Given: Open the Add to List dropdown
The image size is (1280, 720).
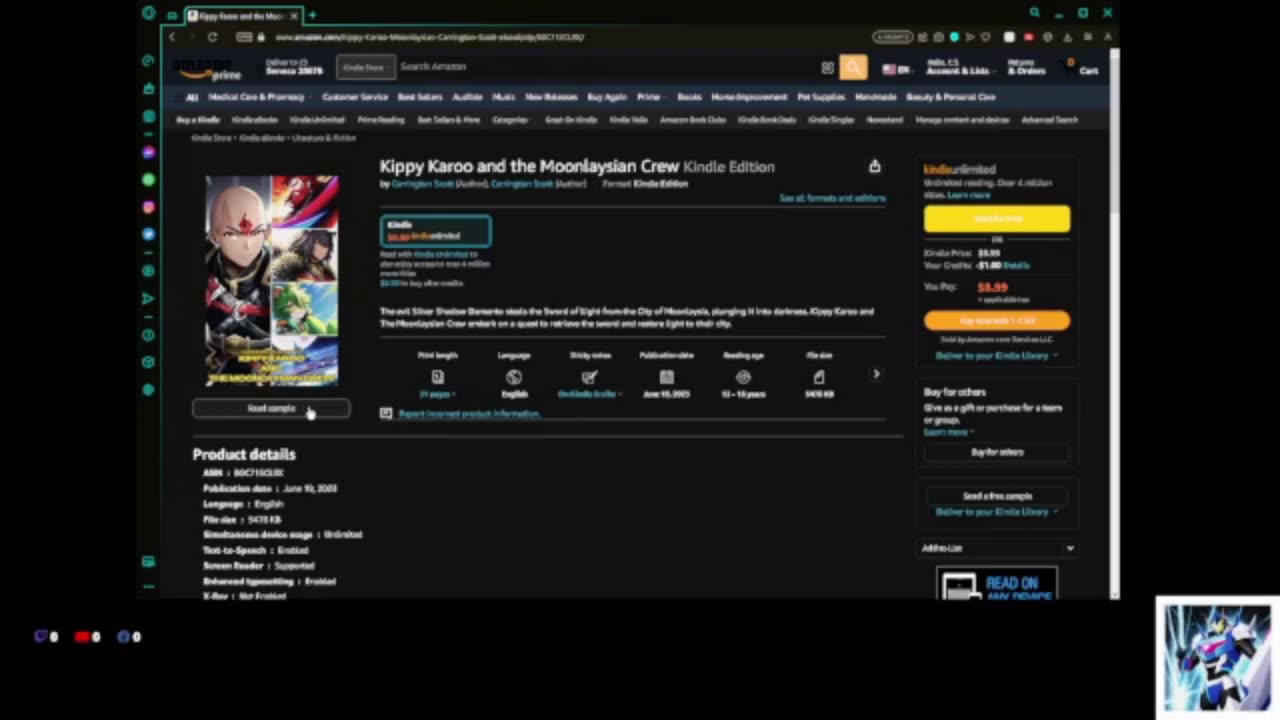Looking at the screenshot, I should click(997, 548).
